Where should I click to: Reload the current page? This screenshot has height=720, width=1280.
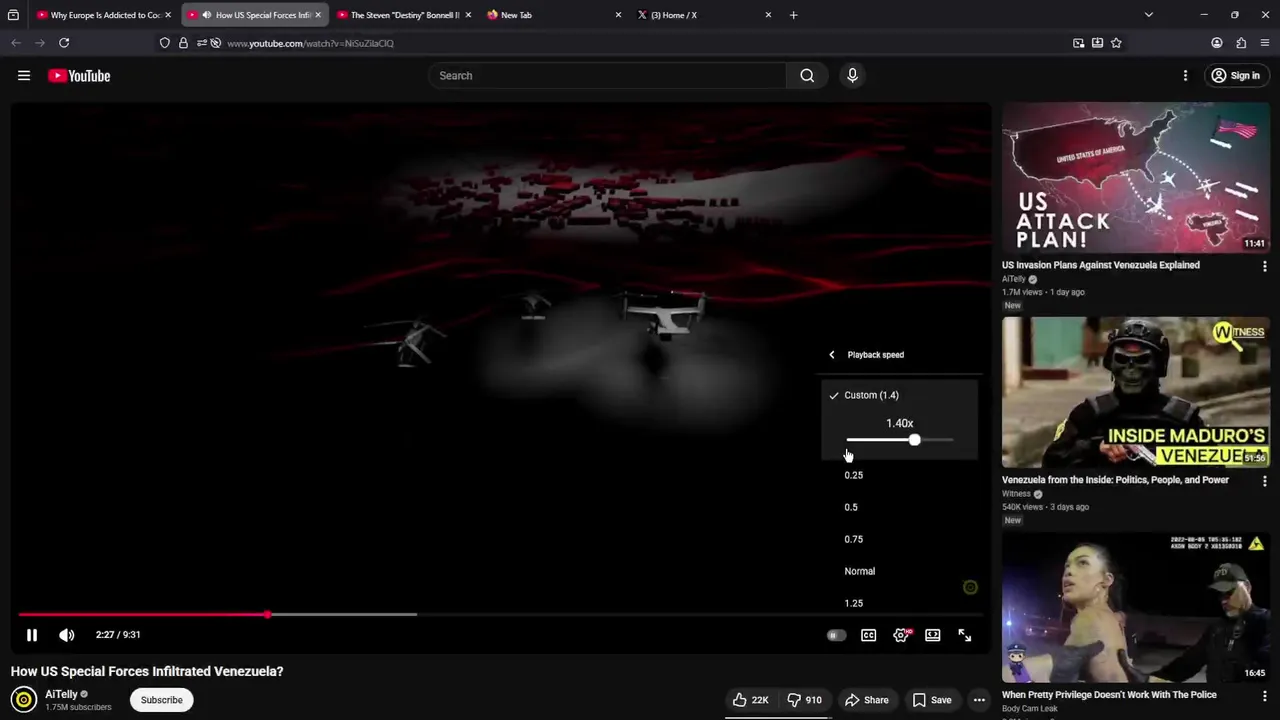coord(64,43)
